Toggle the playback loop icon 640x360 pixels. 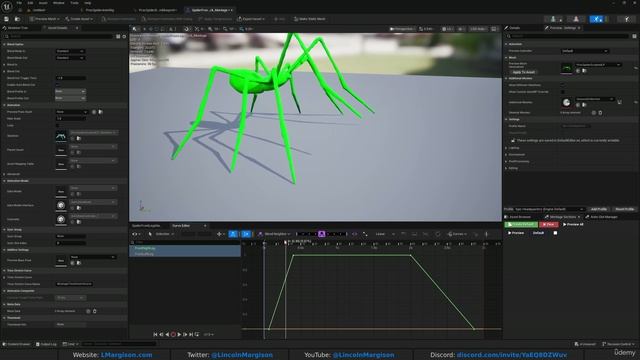click(197, 334)
